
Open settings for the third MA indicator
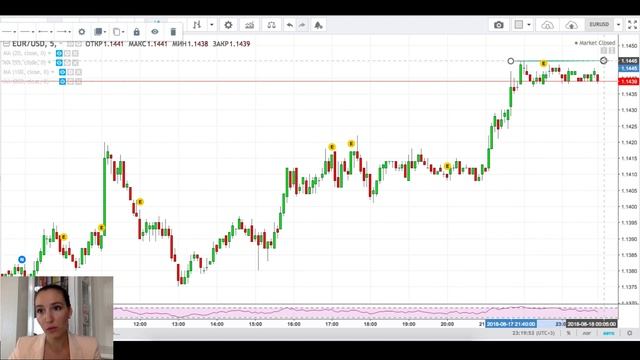click(x=71, y=72)
